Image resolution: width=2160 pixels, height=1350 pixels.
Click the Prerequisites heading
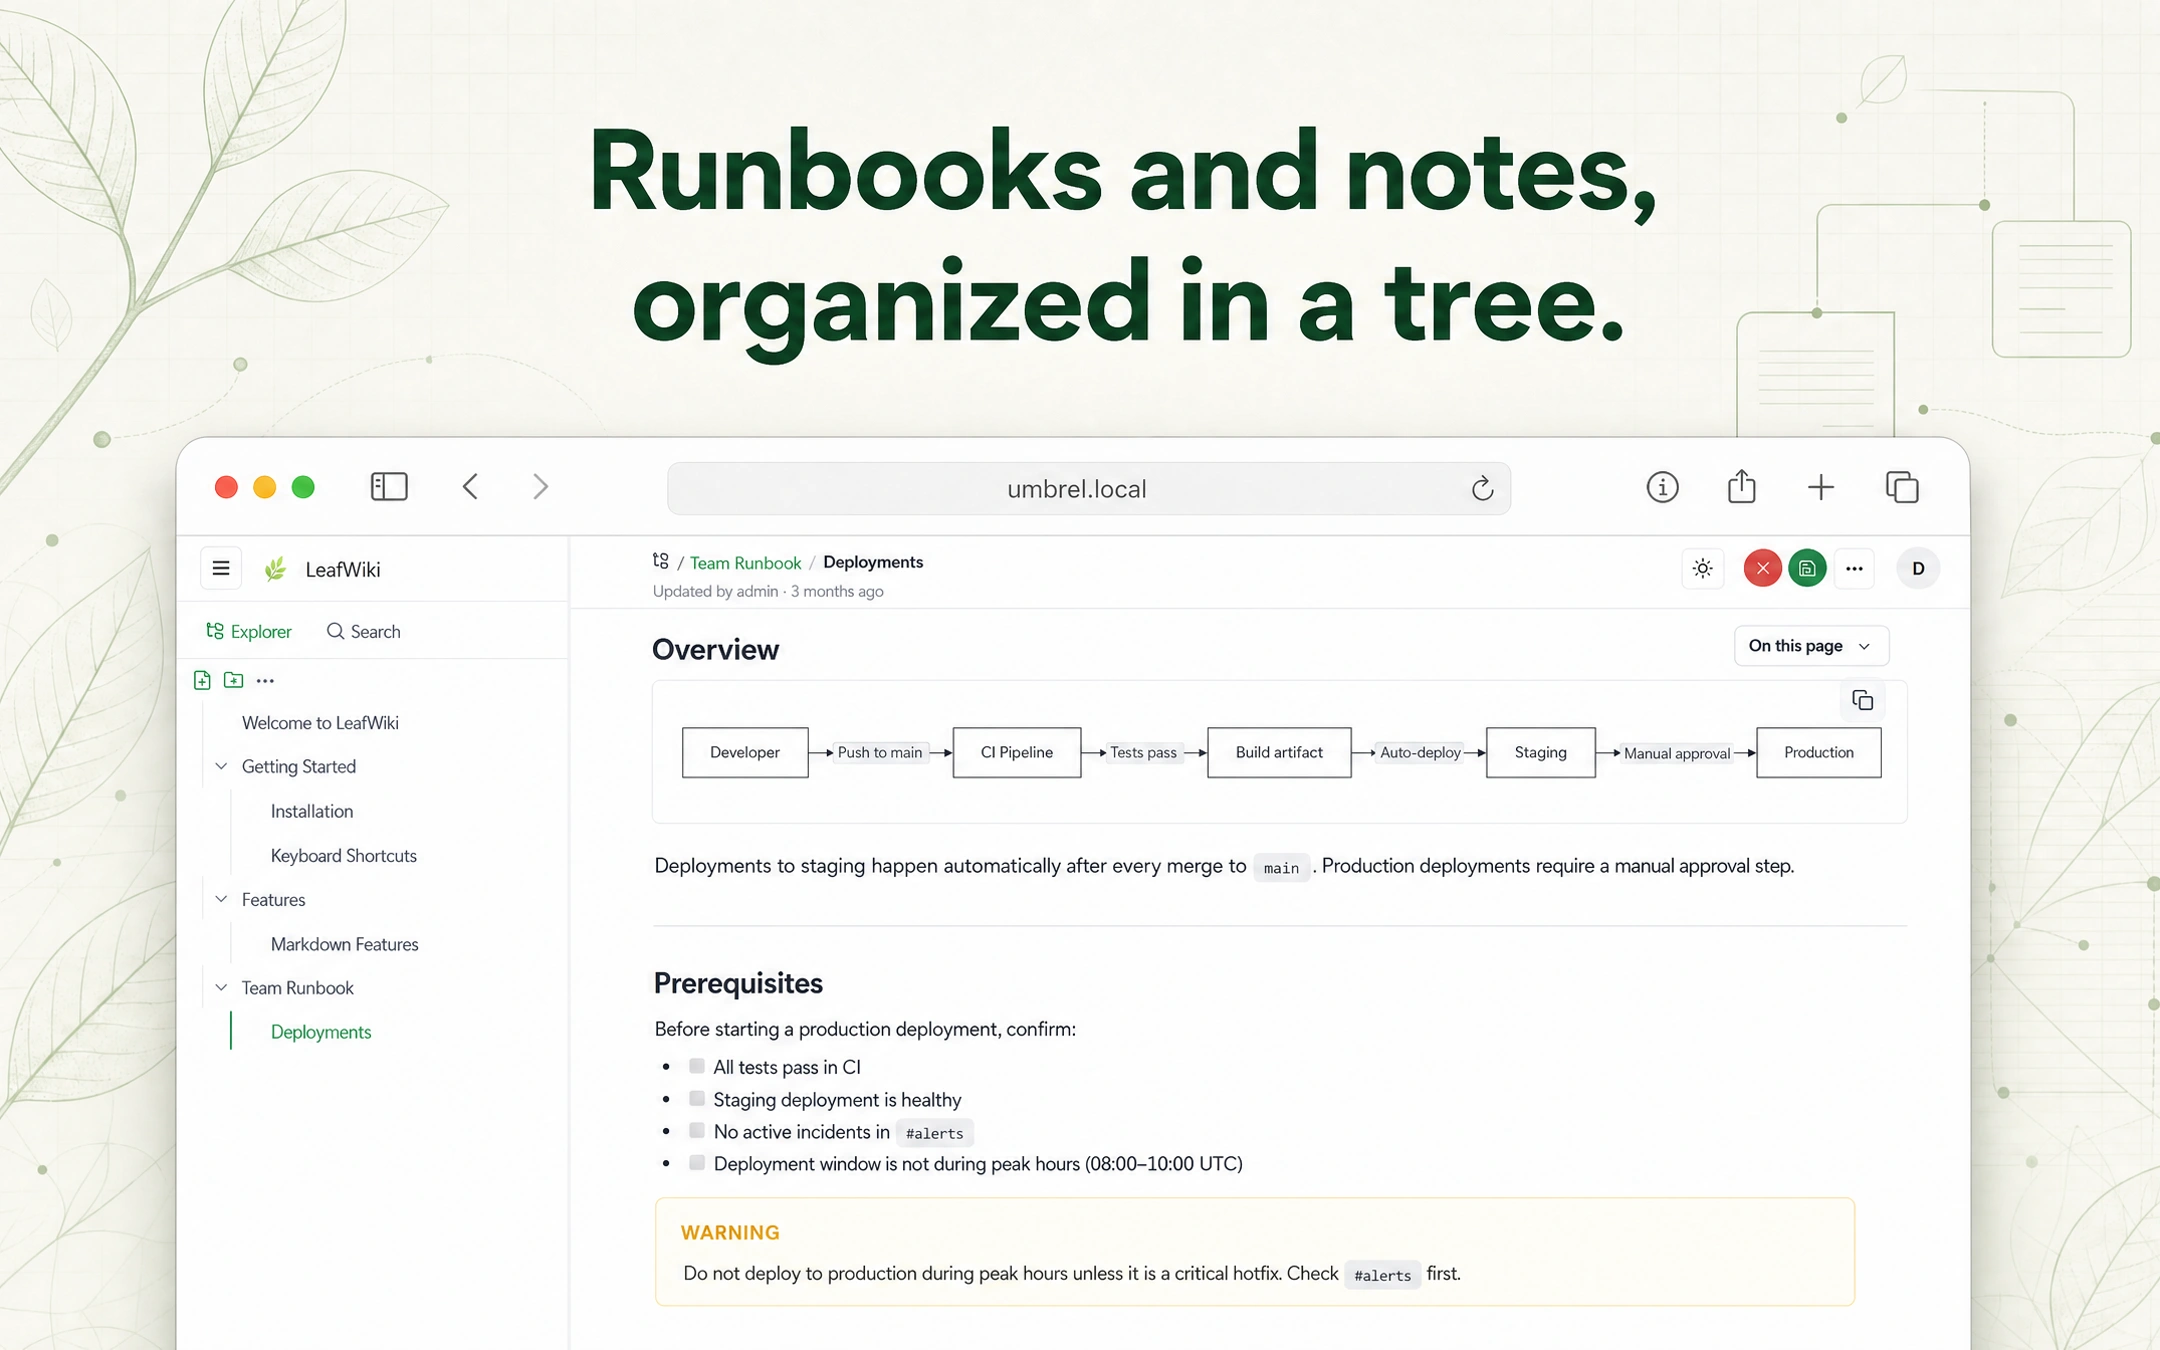pyautogui.click(x=738, y=983)
